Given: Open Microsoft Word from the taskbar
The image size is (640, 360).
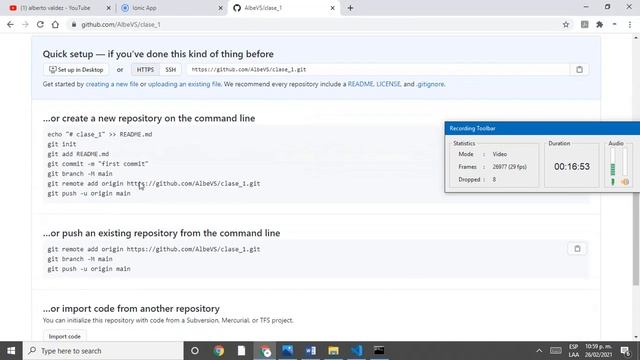Looking at the screenshot, I should pos(311,351).
